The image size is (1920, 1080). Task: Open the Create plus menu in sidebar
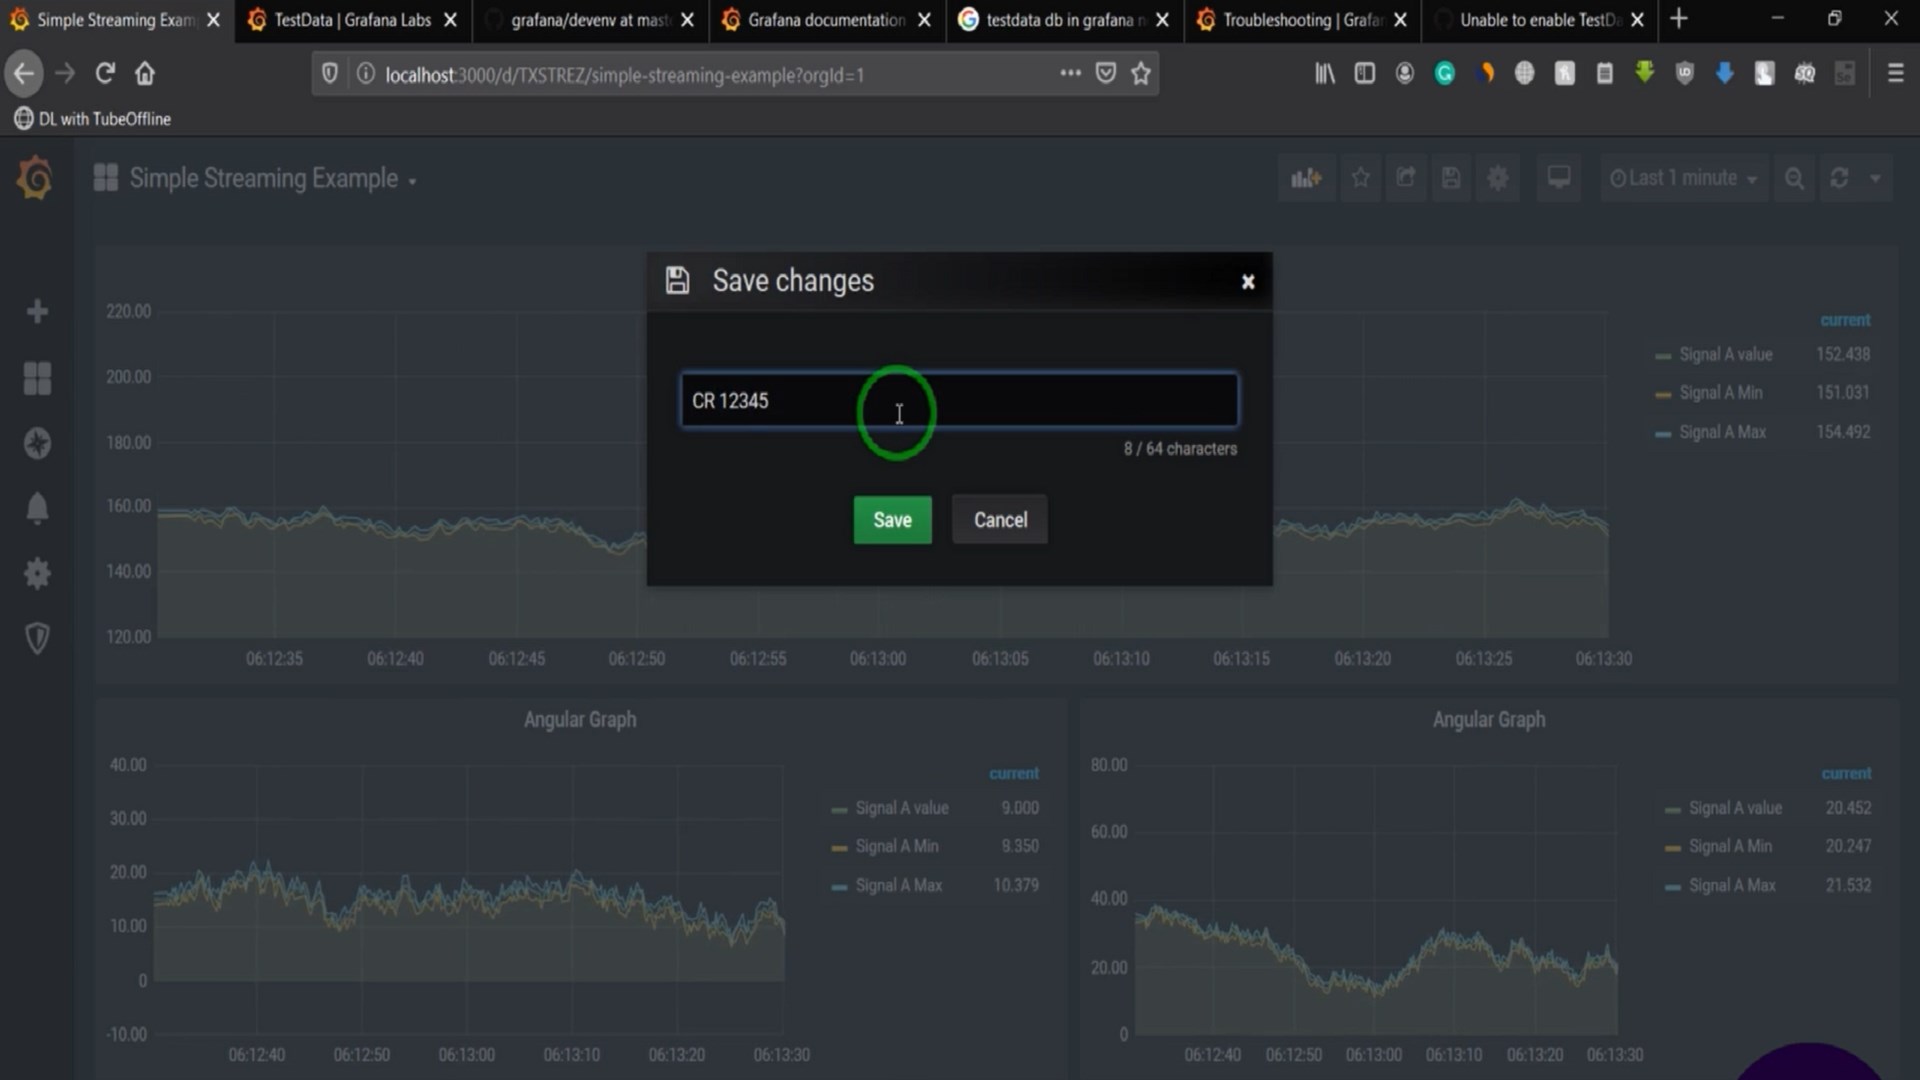point(37,312)
